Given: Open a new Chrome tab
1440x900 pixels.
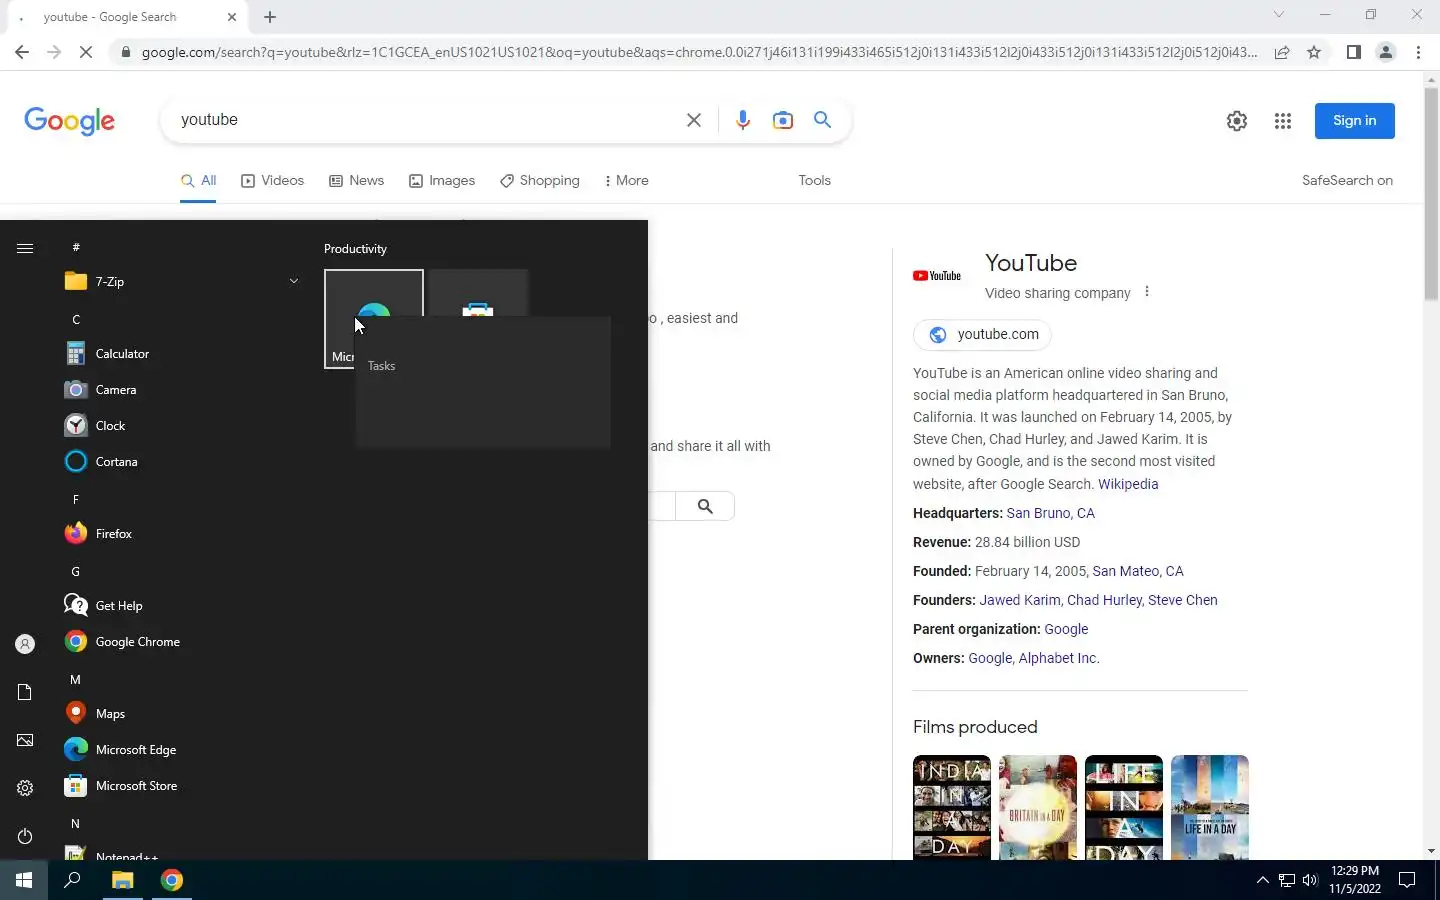Looking at the screenshot, I should tap(270, 17).
